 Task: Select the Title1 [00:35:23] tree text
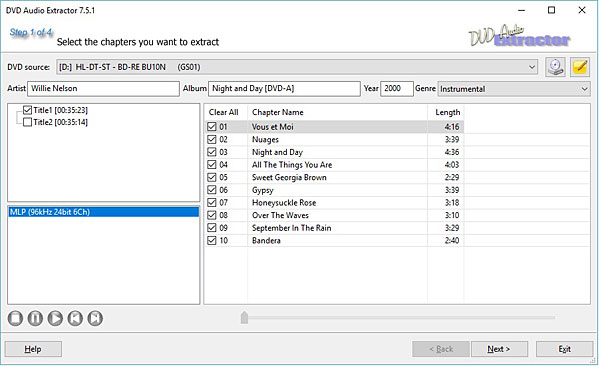[60, 110]
